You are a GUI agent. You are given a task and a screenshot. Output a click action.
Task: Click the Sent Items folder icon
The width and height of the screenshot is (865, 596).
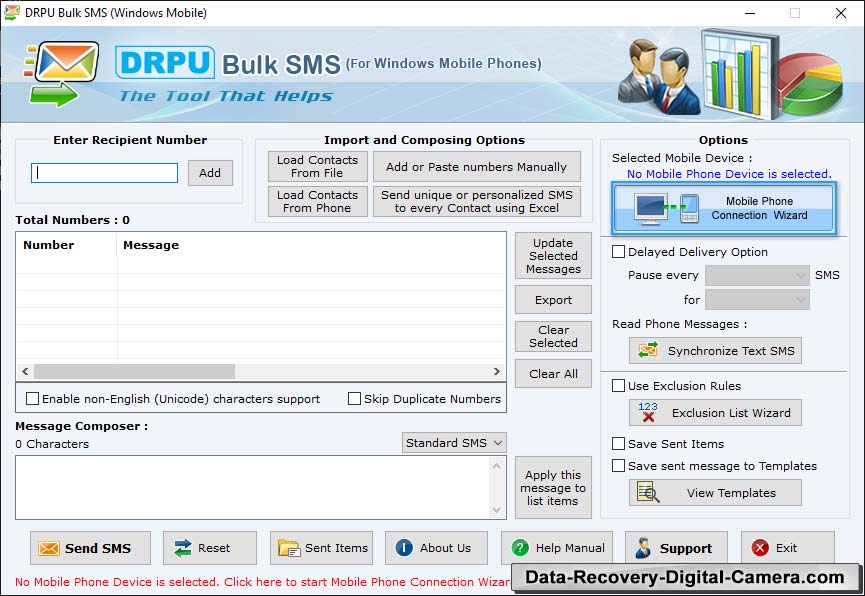tap(289, 548)
